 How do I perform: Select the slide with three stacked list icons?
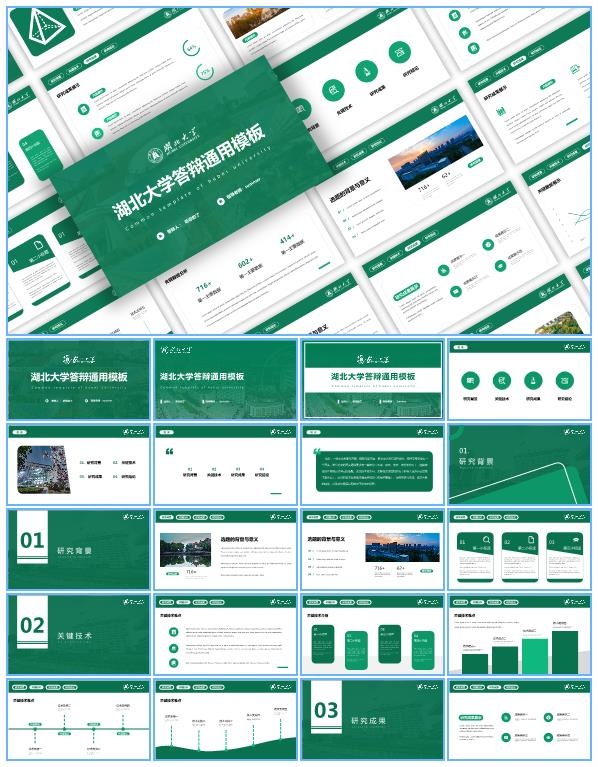coord(225,634)
